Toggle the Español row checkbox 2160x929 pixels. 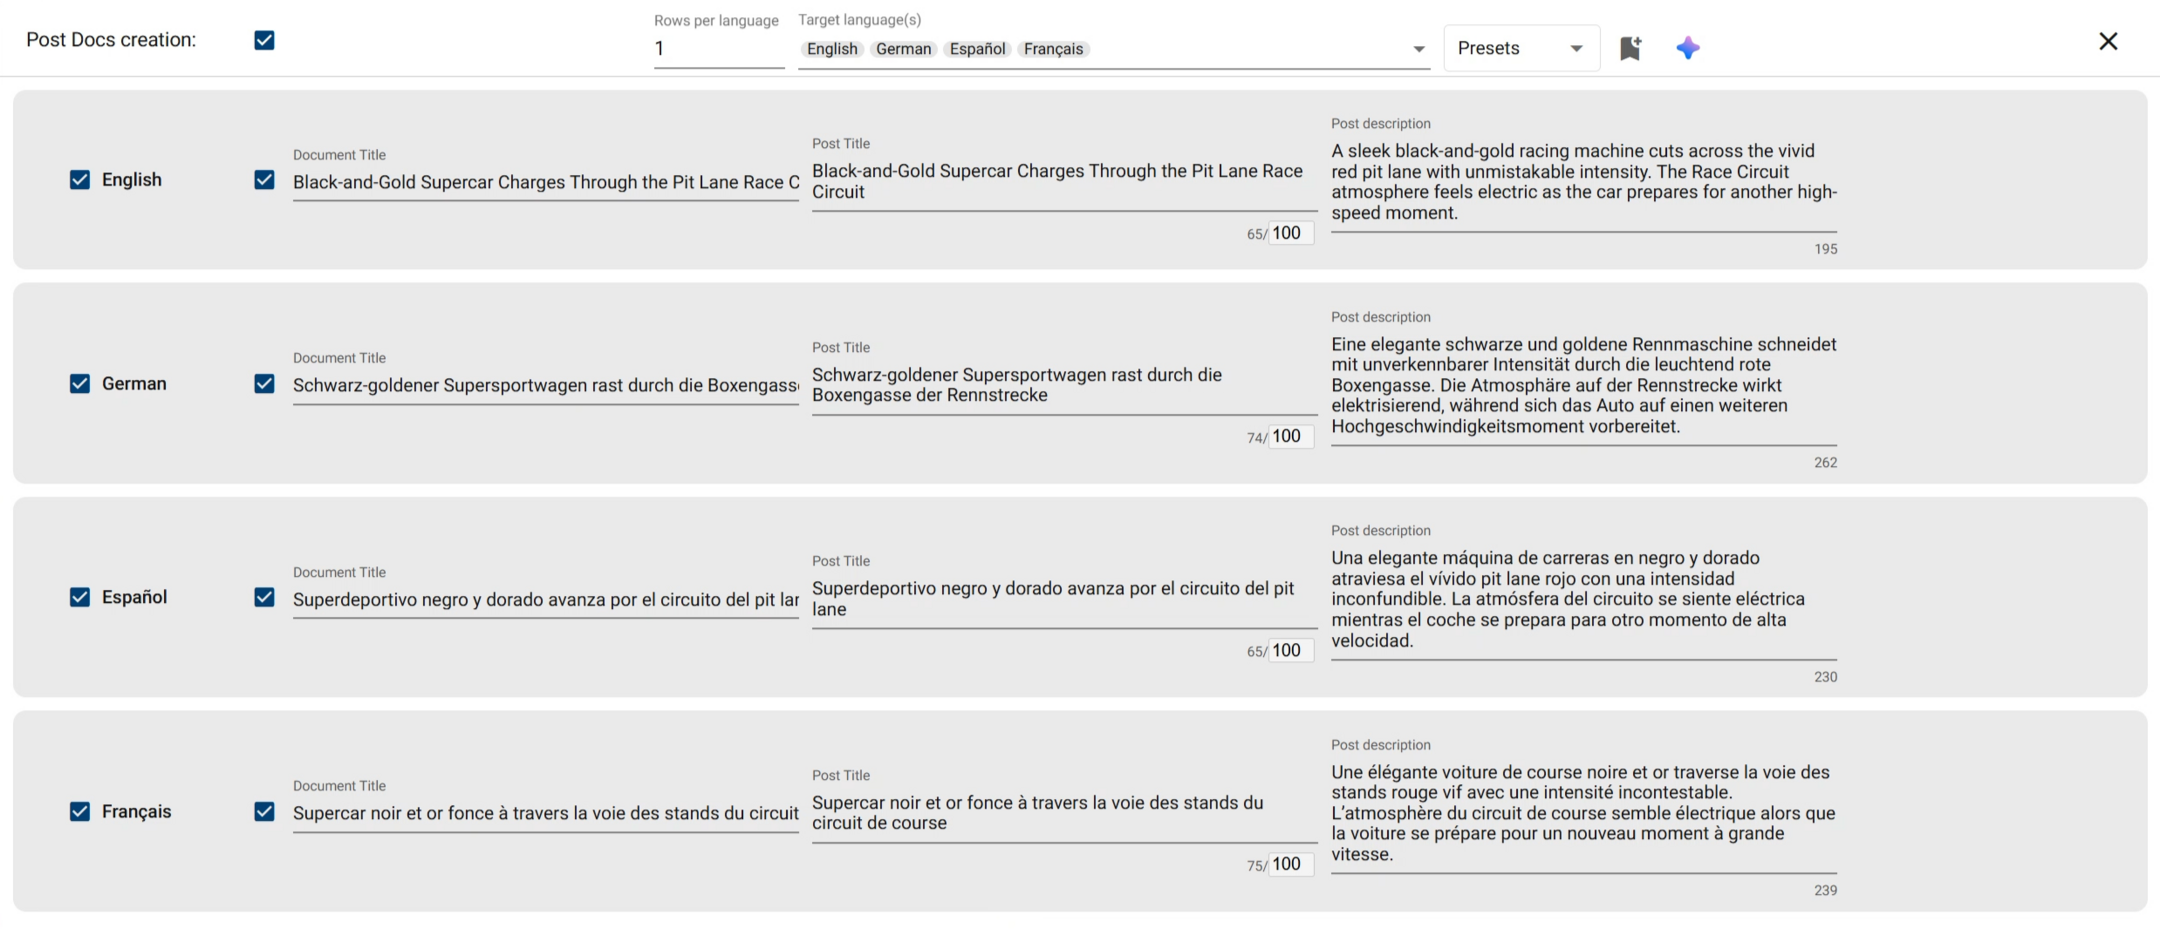pyautogui.click(x=80, y=597)
